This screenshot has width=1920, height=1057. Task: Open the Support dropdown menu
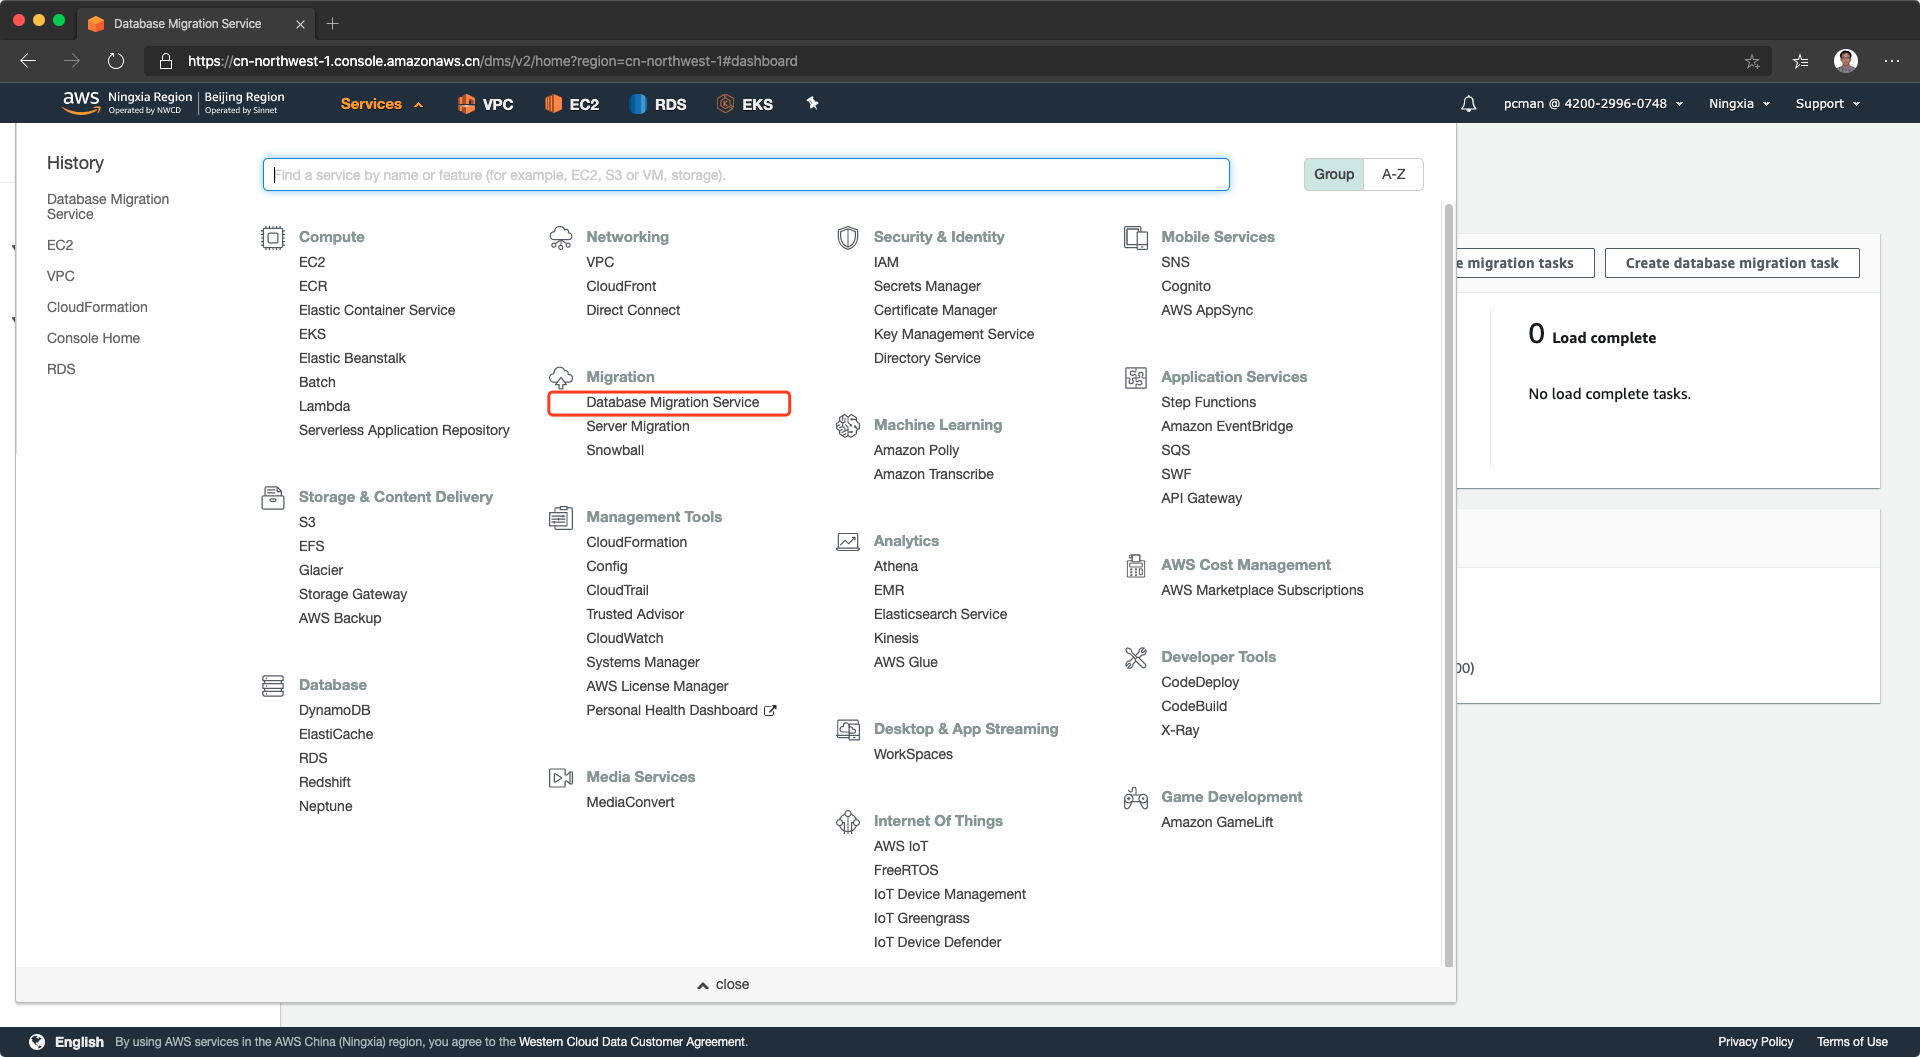(x=1827, y=104)
